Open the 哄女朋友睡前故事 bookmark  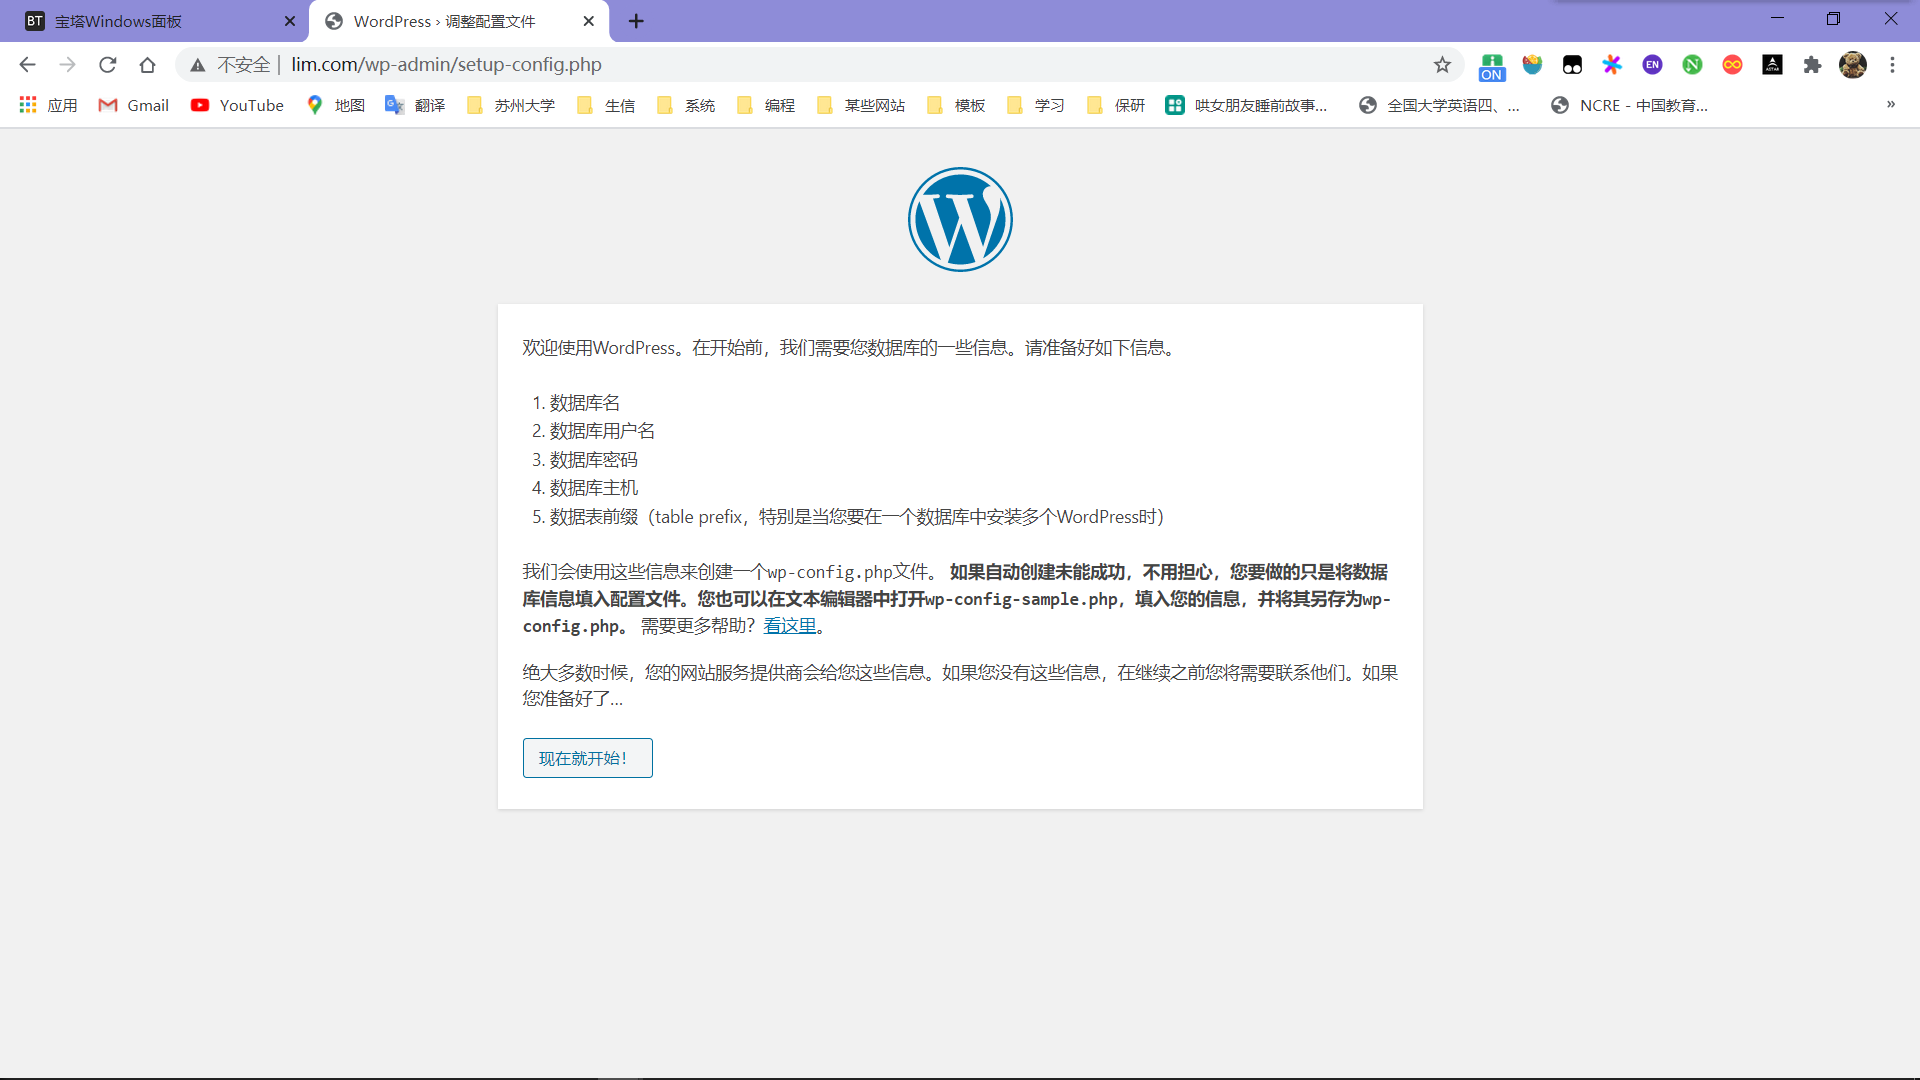[x=1246, y=105]
